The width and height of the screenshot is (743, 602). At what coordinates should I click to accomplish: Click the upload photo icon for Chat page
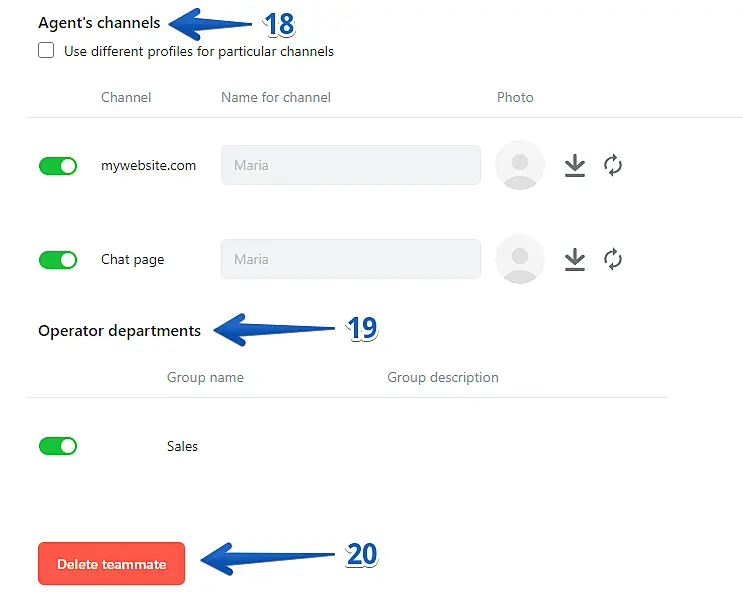click(574, 260)
